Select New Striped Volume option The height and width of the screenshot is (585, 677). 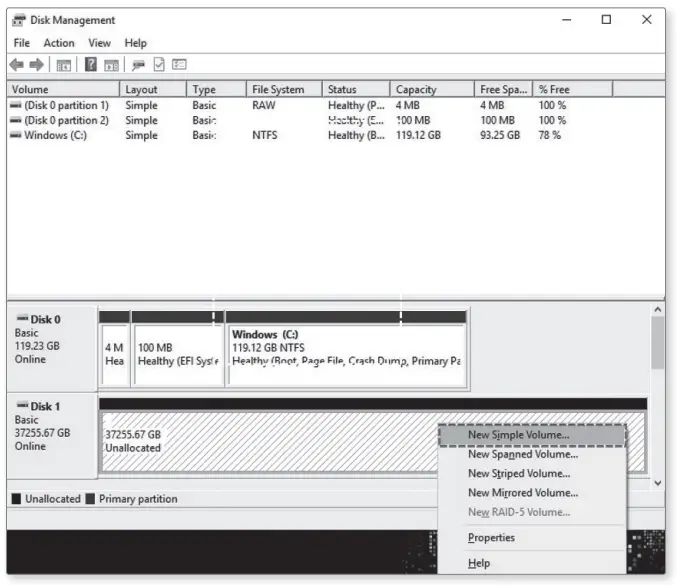(x=518, y=473)
